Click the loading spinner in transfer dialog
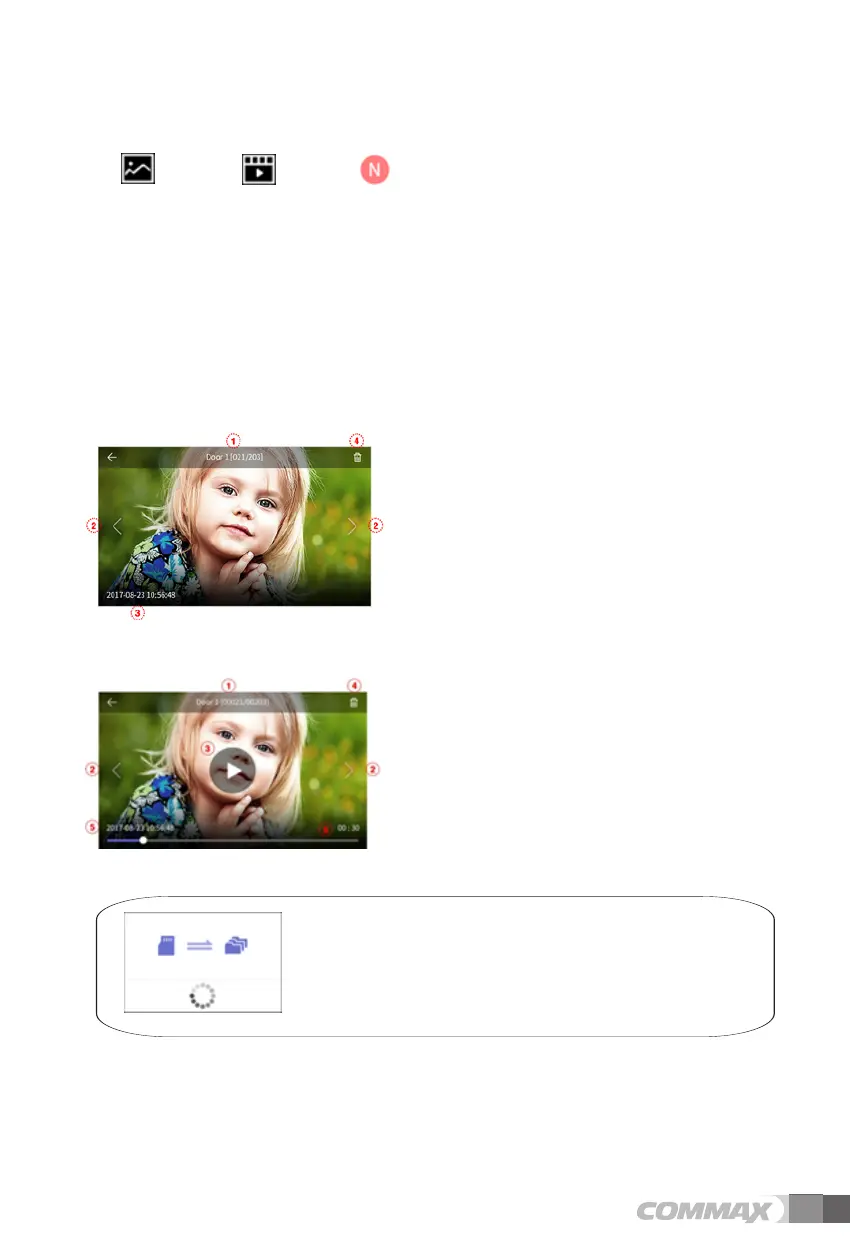850x1247 pixels. (x=203, y=997)
